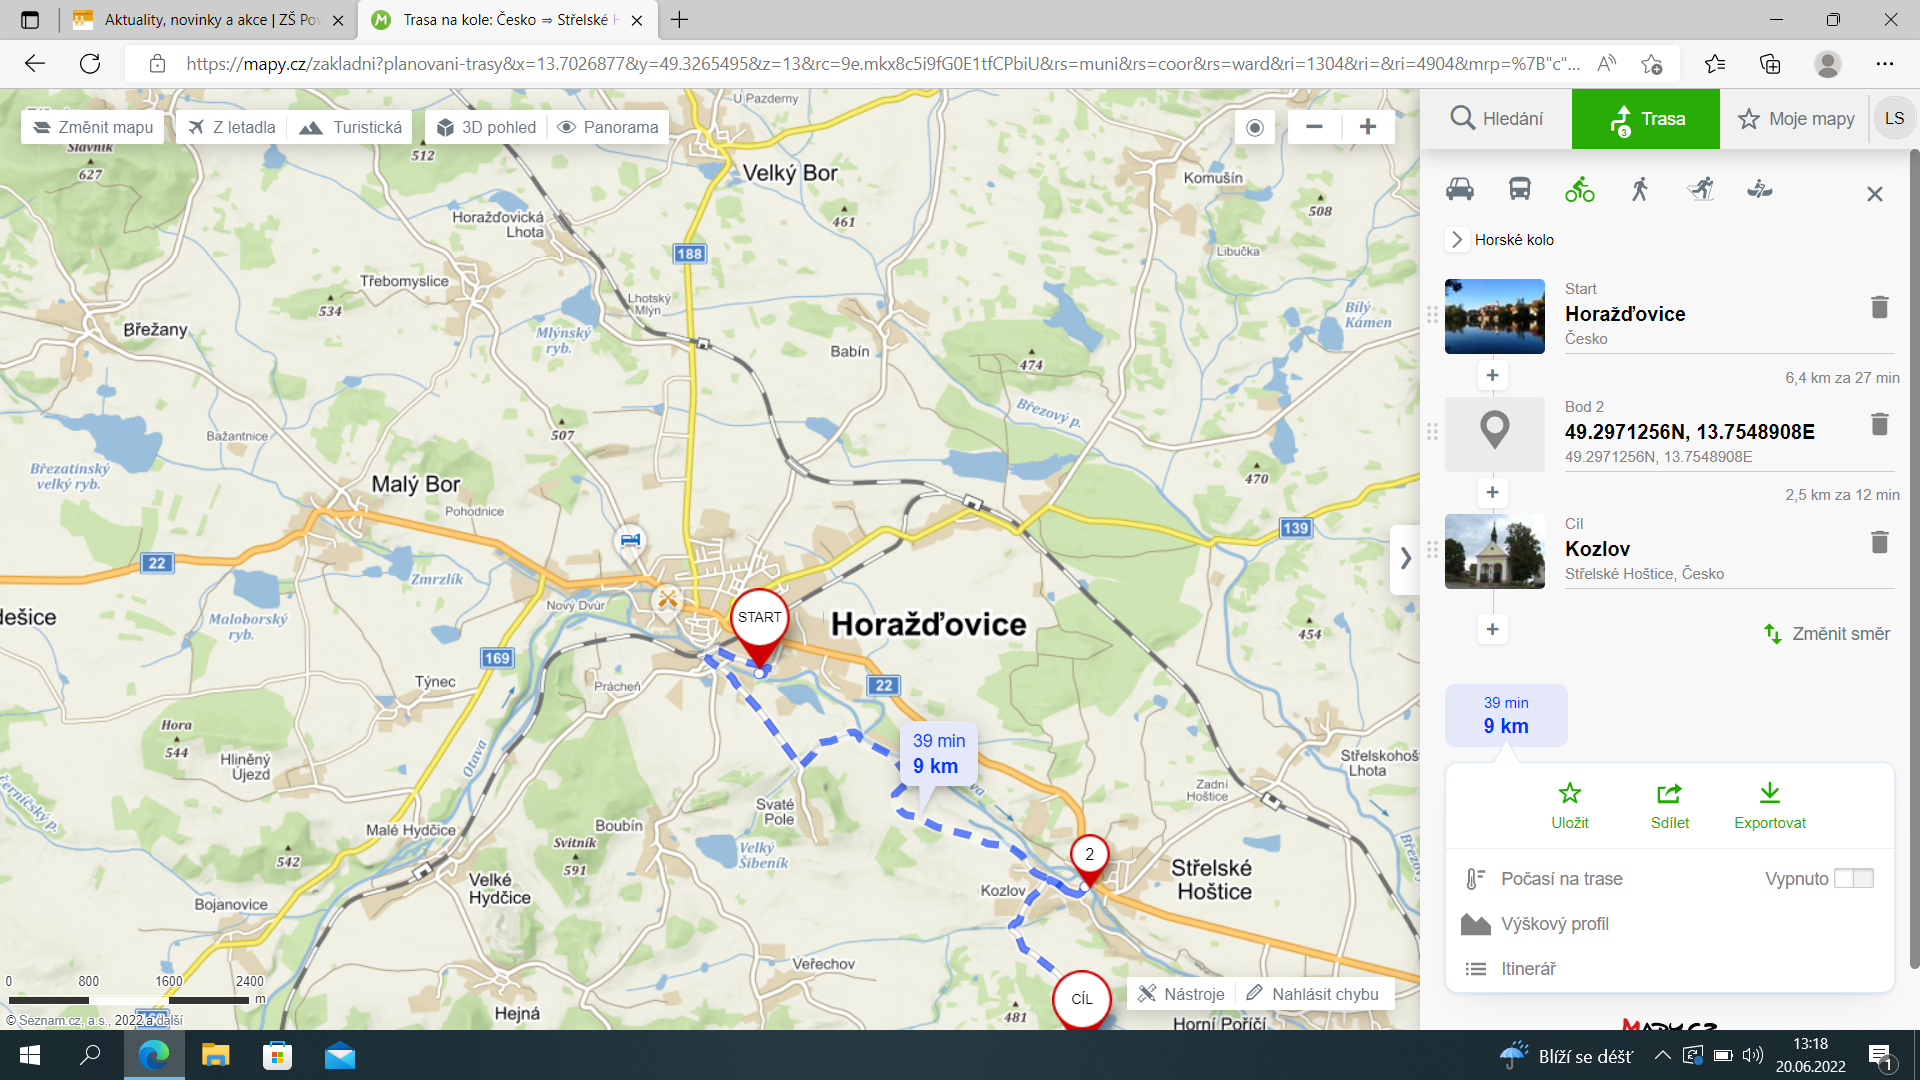Open Nástroje map tools
This screenshot has height=1080, width=1920.
click(x=1181, y=994)
